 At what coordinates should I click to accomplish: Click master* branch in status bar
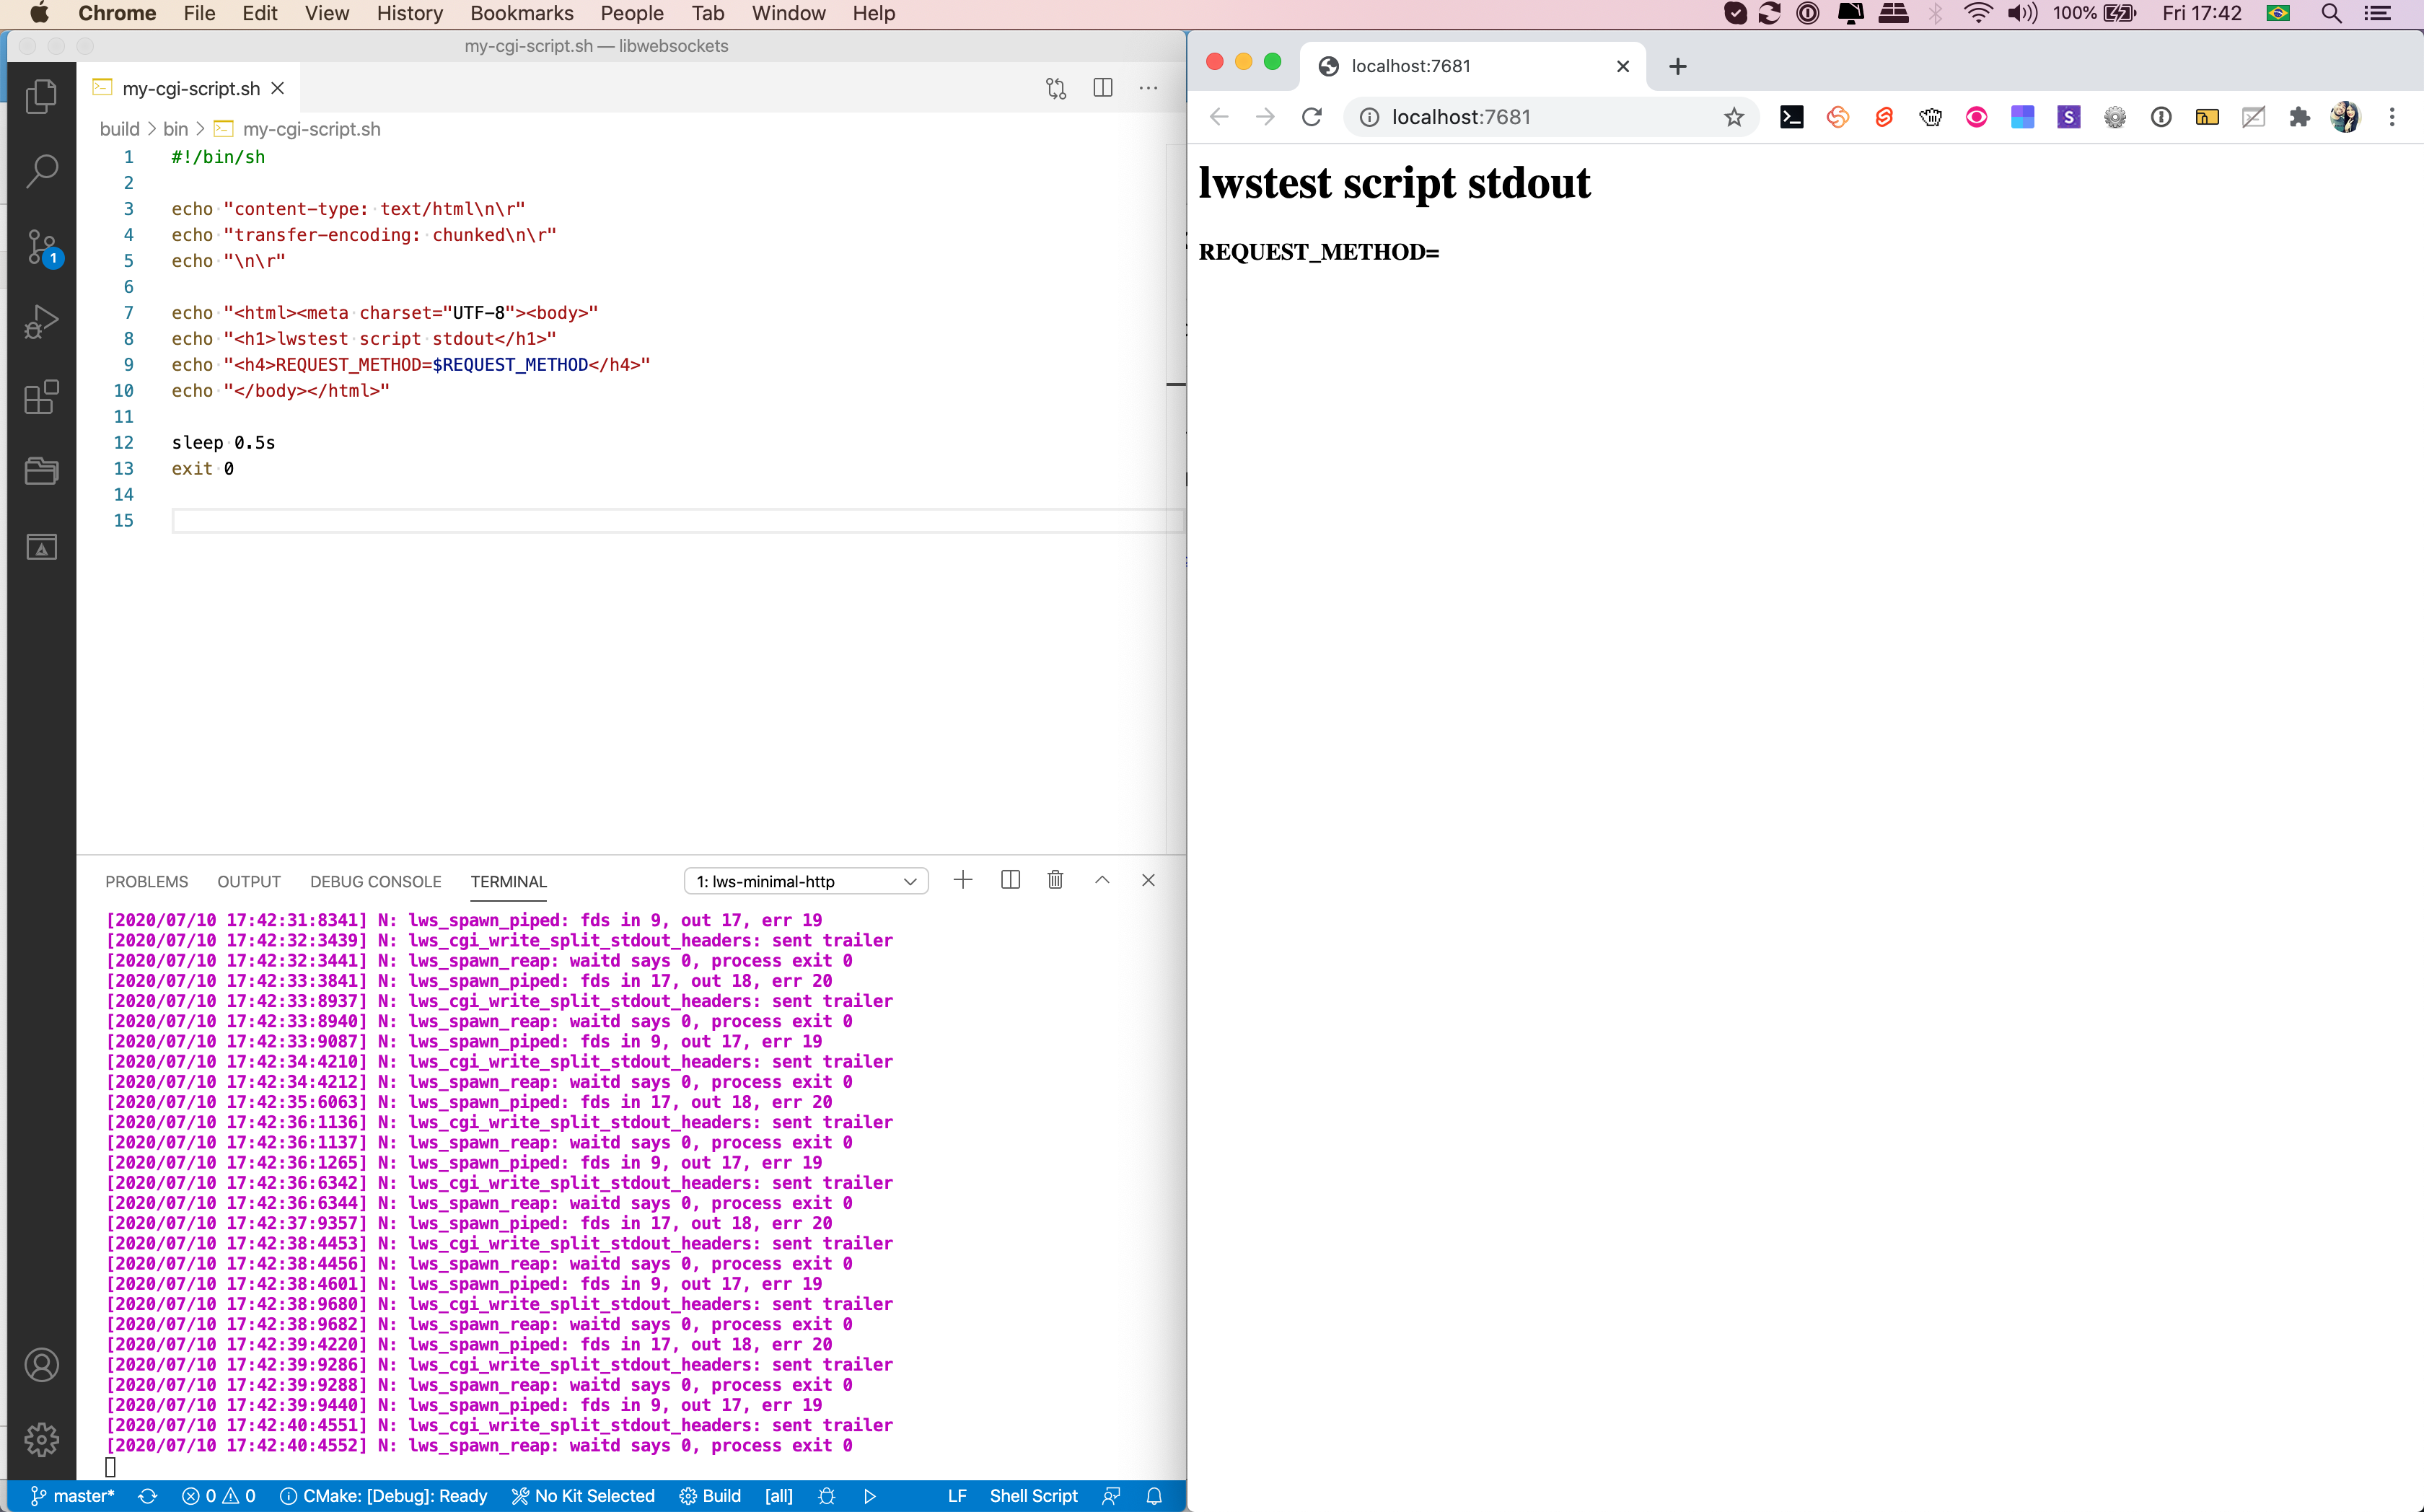click(72, 1496)
